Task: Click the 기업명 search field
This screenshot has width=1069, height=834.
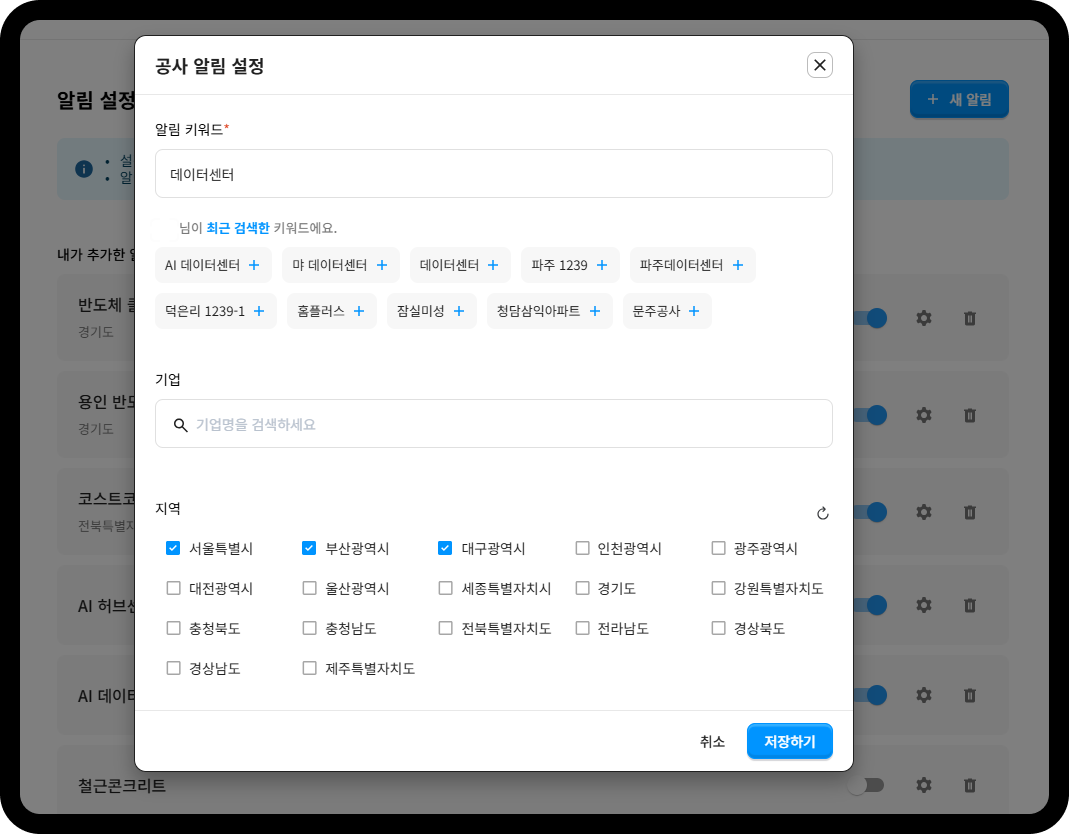Action: tap(494, 423)
